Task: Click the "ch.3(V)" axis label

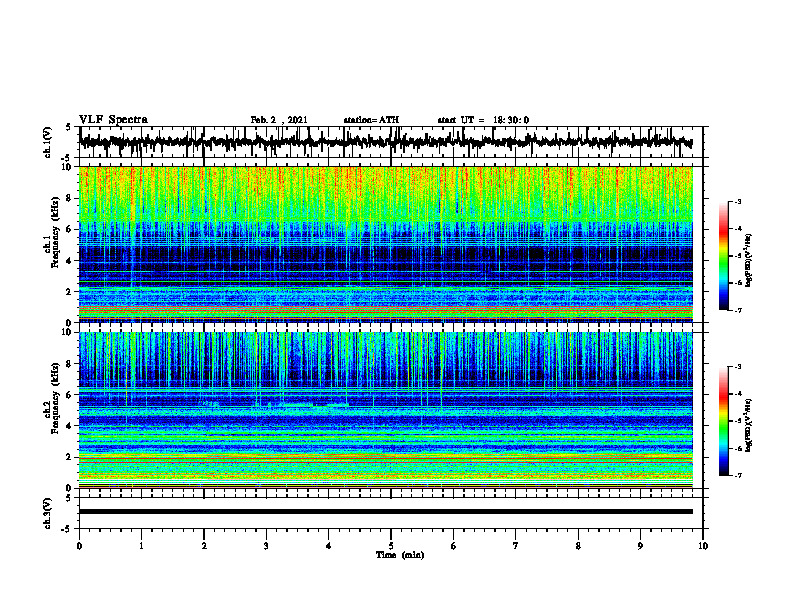Action: click(48, 513)
